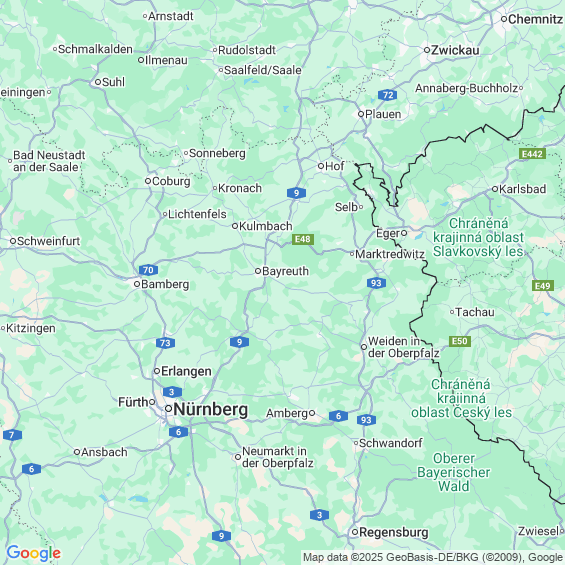
Task: Select the E442 route badge near Karlsbad
Action: (532, 154)
